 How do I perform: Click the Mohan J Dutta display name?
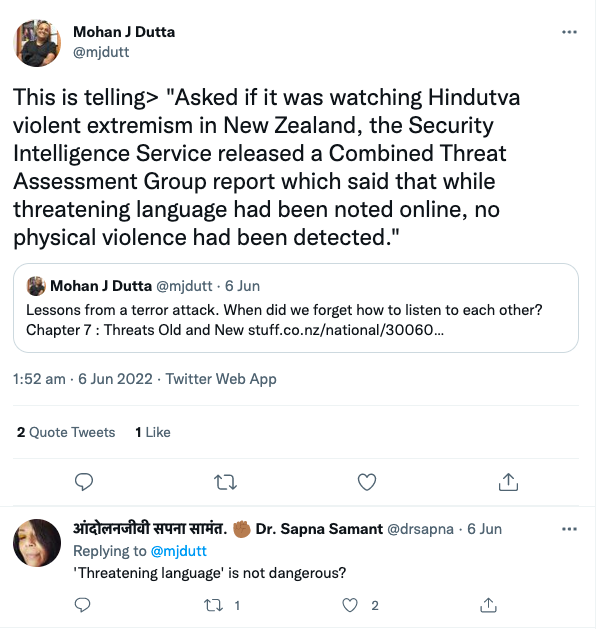pos(124,32)
